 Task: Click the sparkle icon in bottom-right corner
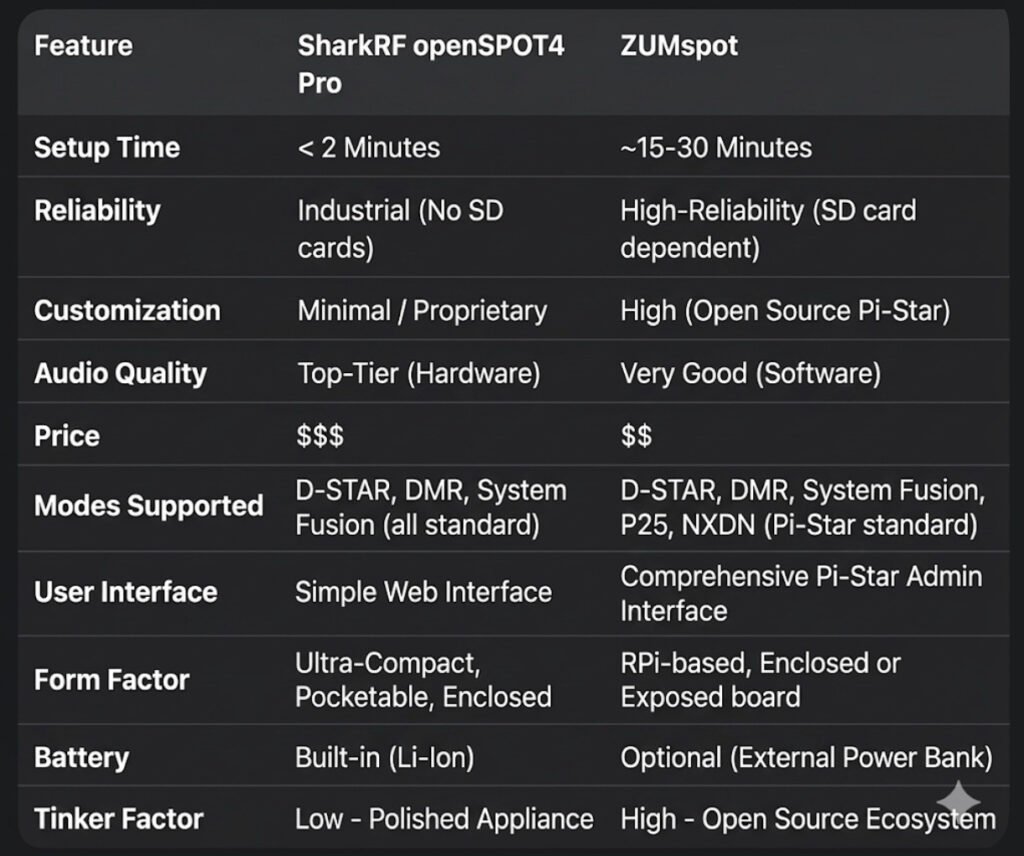pyautogui.click(x=957, y=802)
